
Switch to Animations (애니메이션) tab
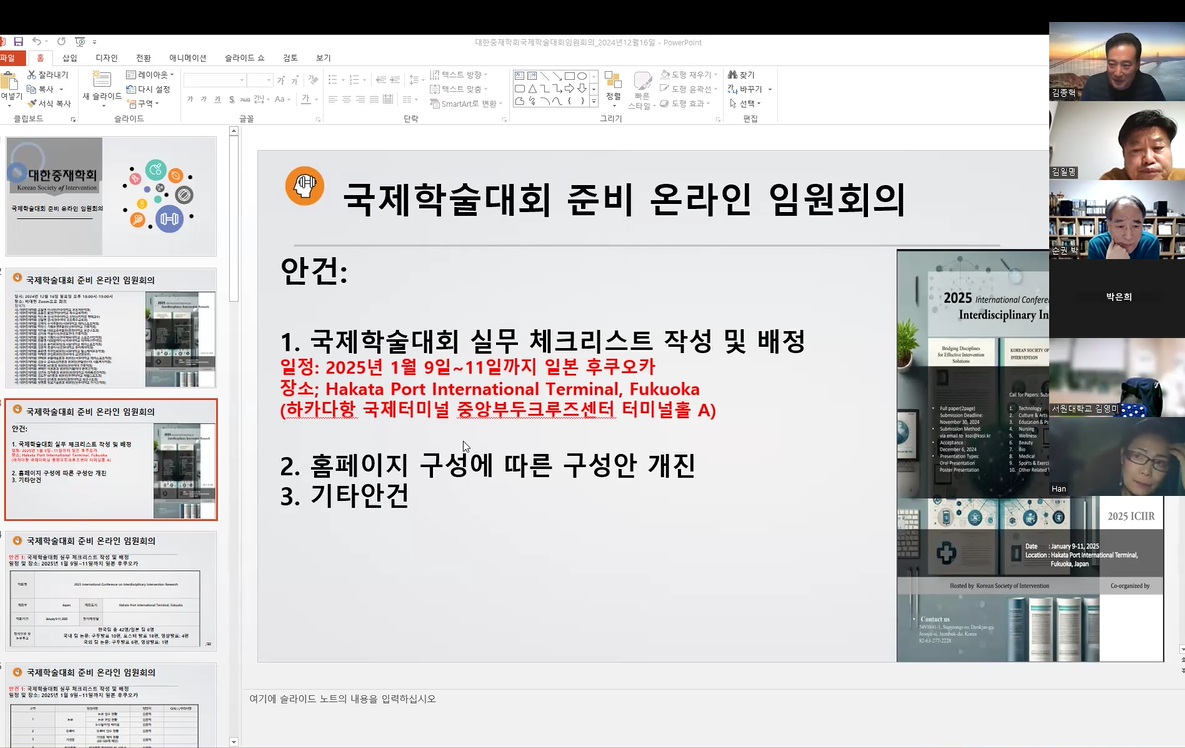pyautogui.click(x=187, y=58)
